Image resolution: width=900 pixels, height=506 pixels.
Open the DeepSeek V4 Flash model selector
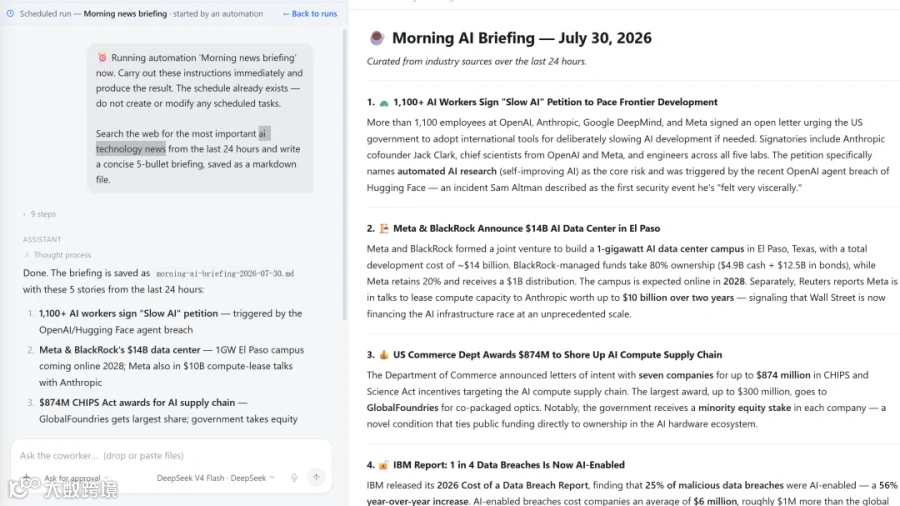coord(216,478)
